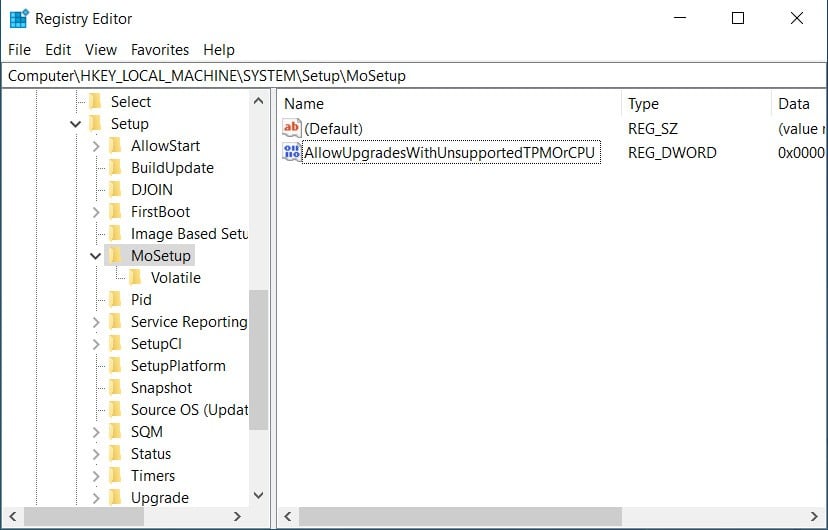The width and height of the screenshot is (828, 530).
Task: Click the SQM folder icon
Action: point(116,432)
